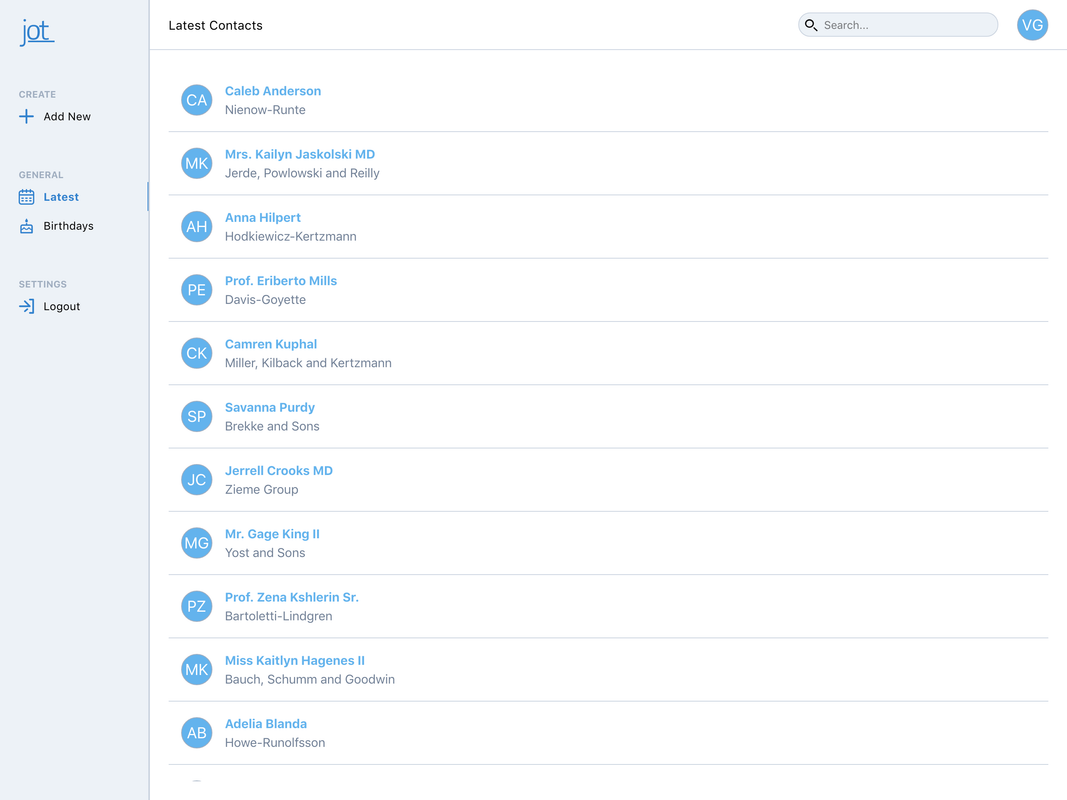Click the magnifier icon in the search bar
The width and height of the screenshot is (1067, 800).
click(810, 25)
